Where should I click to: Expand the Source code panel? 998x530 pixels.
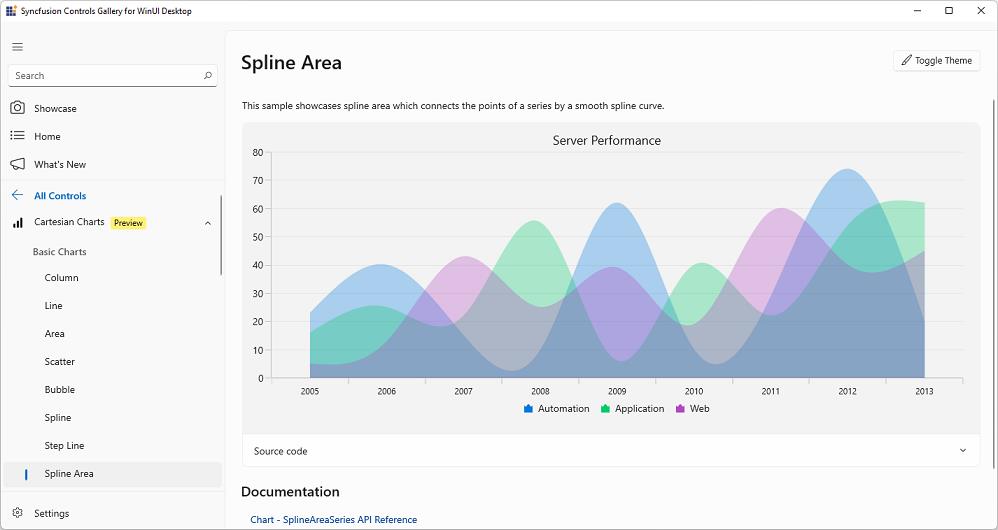point(962,451)
